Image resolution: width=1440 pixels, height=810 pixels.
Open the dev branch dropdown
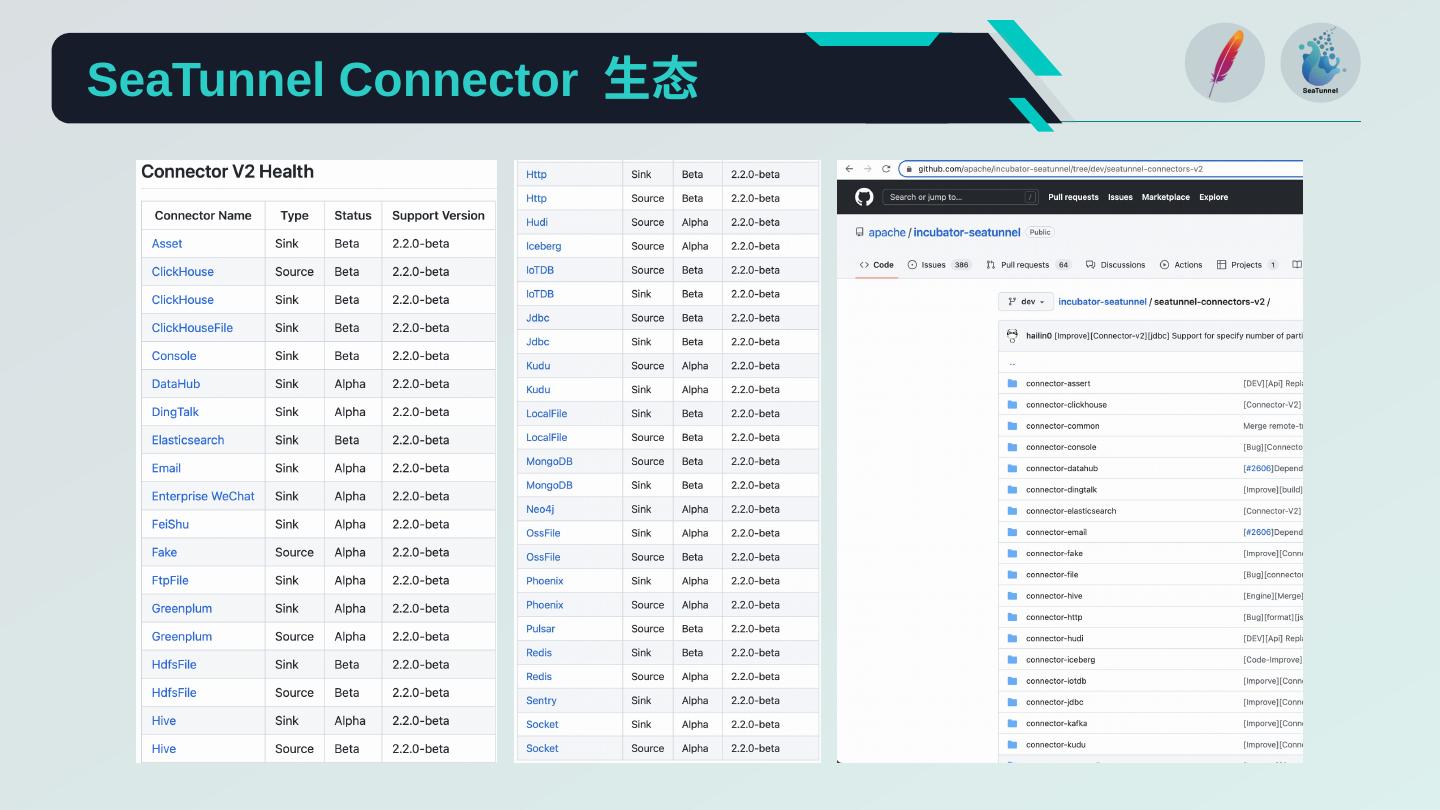[x=1024, y=301]
